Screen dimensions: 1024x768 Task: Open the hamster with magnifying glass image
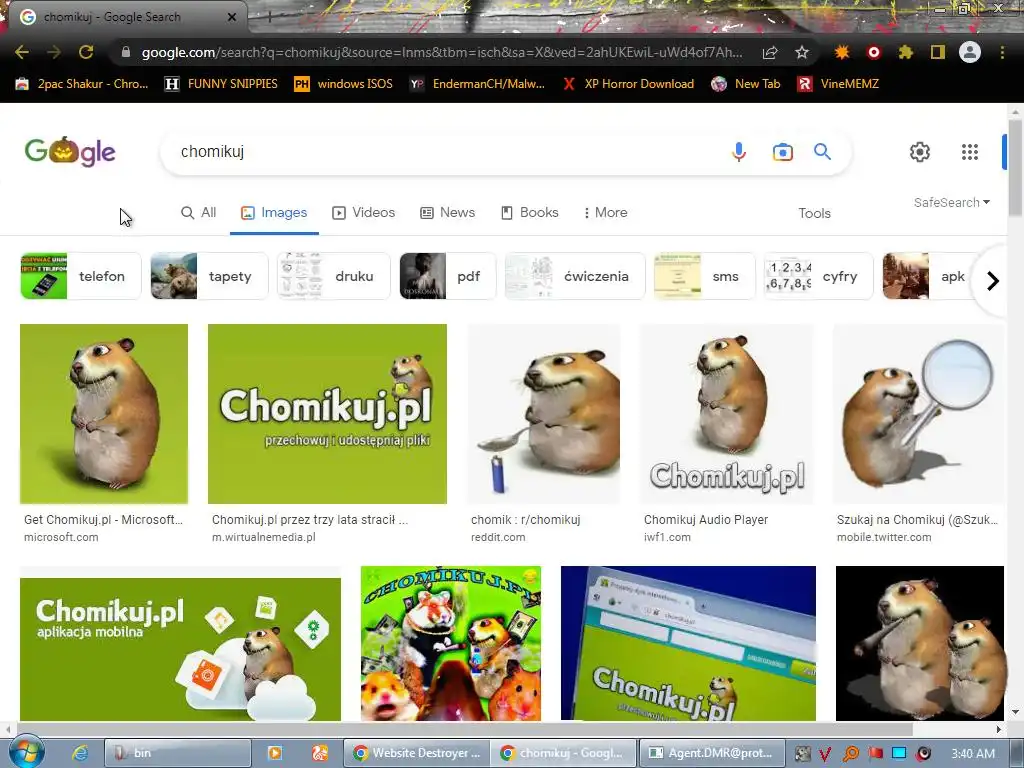point(919,414)
